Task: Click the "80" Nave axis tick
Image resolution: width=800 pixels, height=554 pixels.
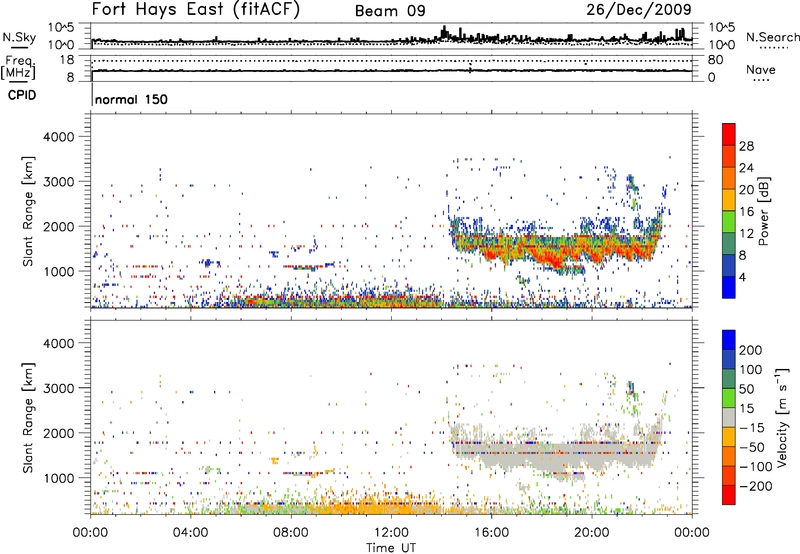Action: 715,60
